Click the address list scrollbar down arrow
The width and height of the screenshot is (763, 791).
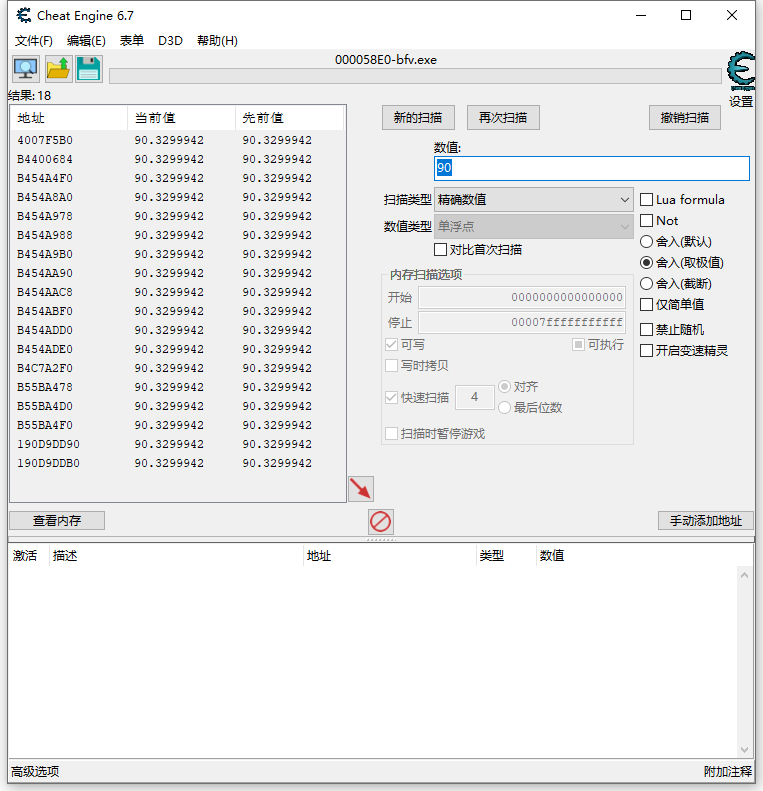point(744,750)
